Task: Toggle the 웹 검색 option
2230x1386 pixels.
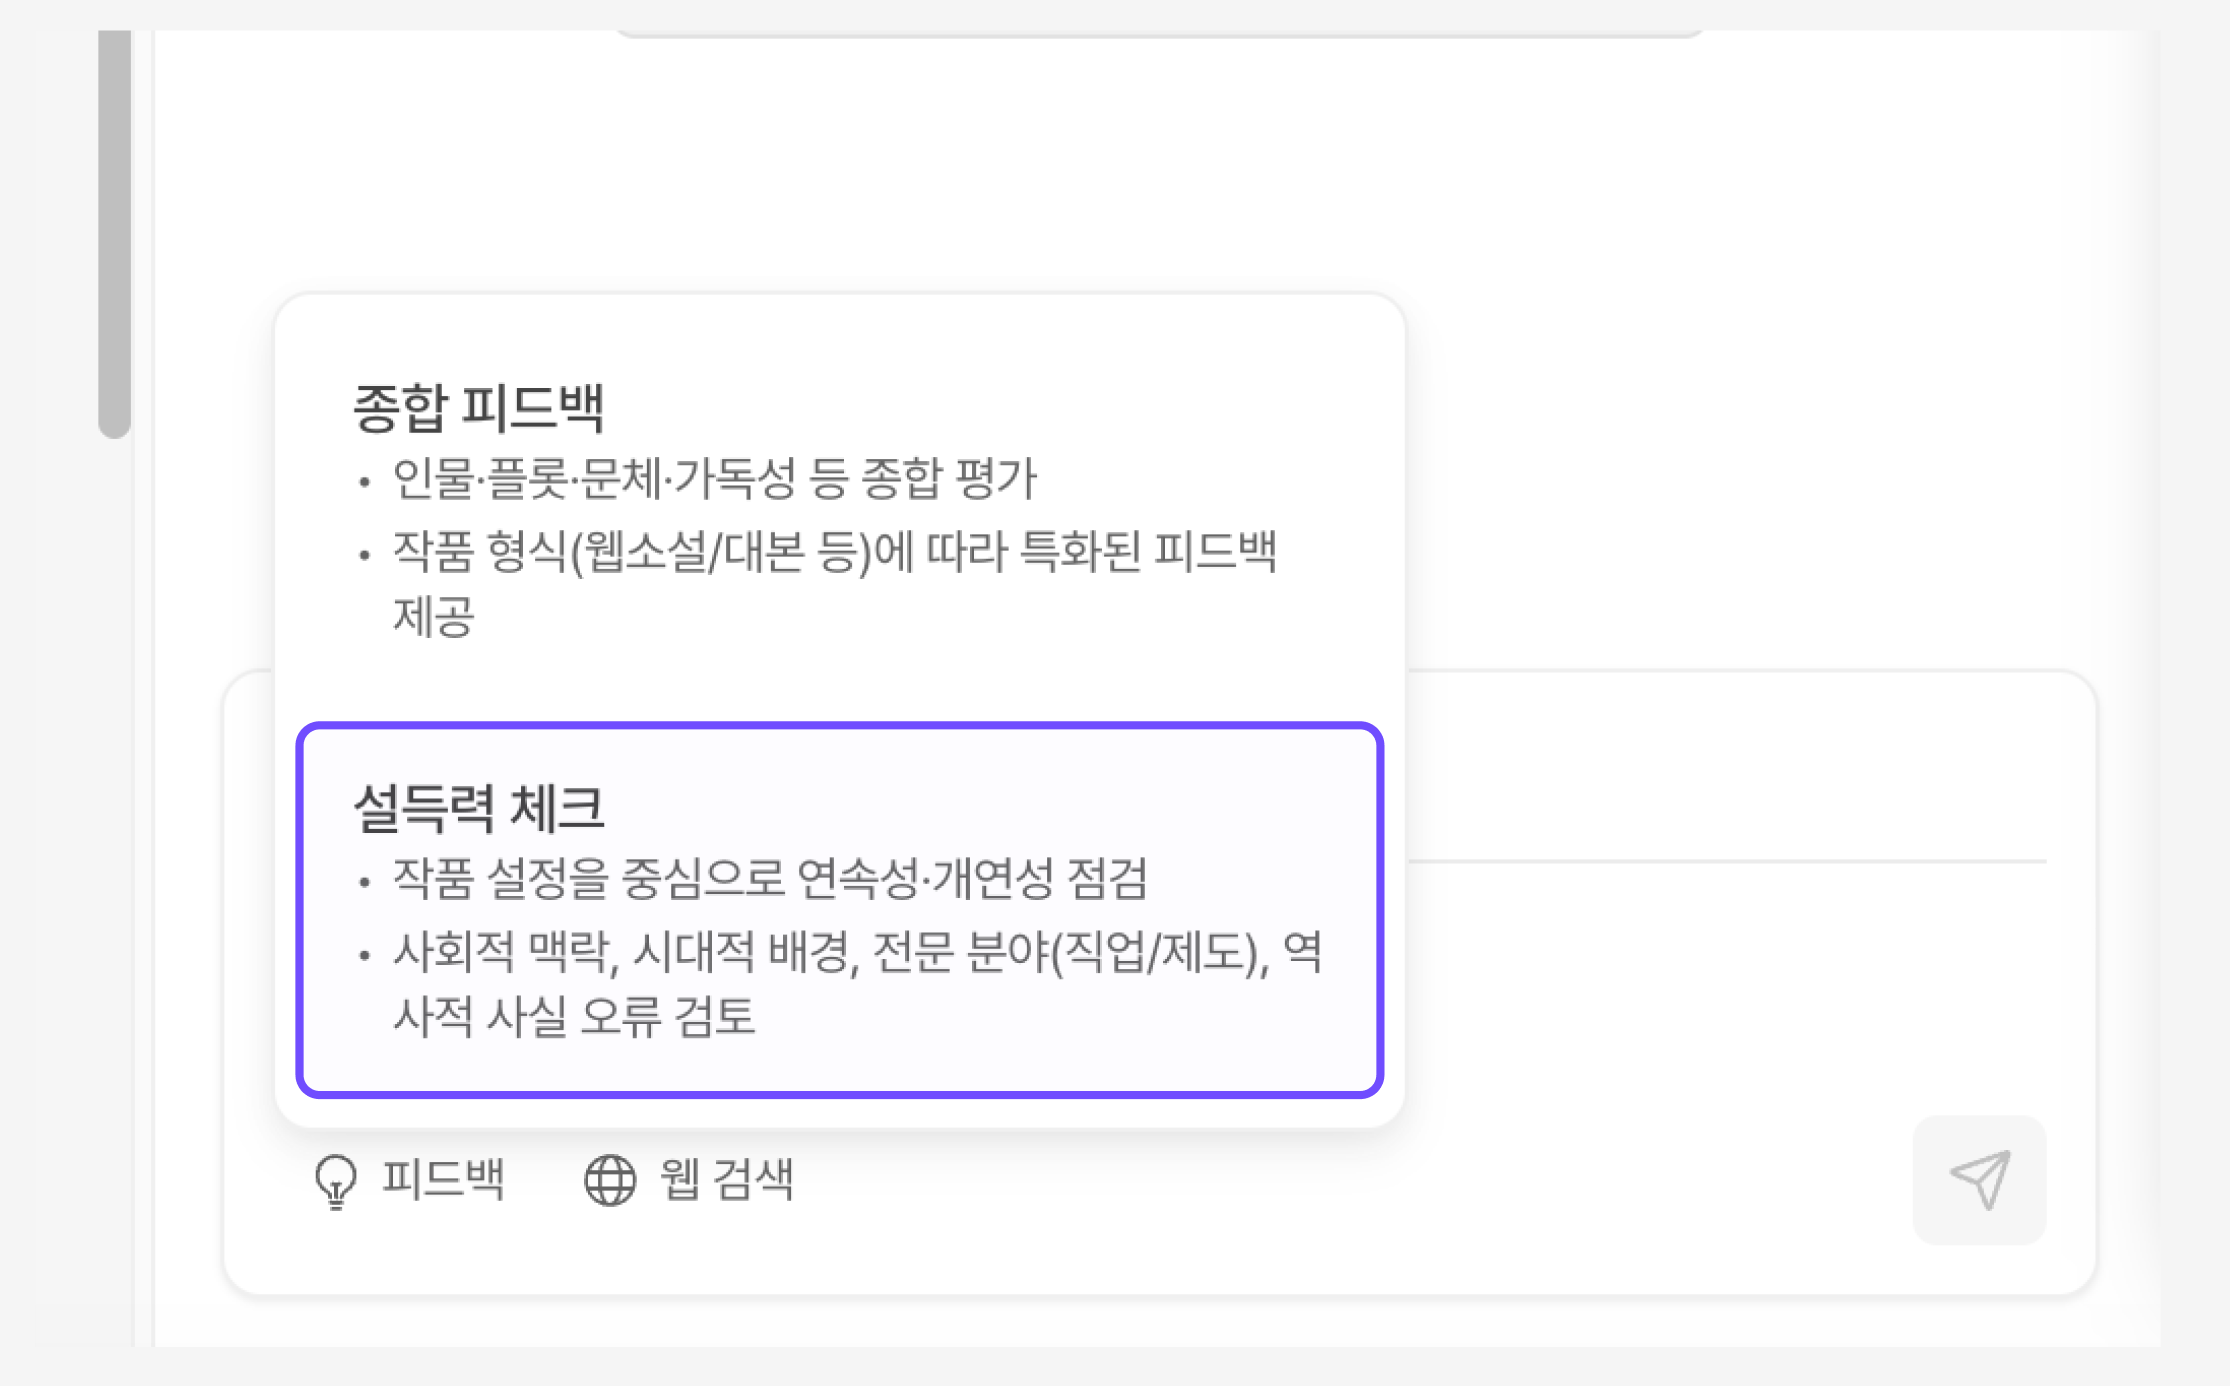Action: pyautogui.click(x=690, y=1180)
